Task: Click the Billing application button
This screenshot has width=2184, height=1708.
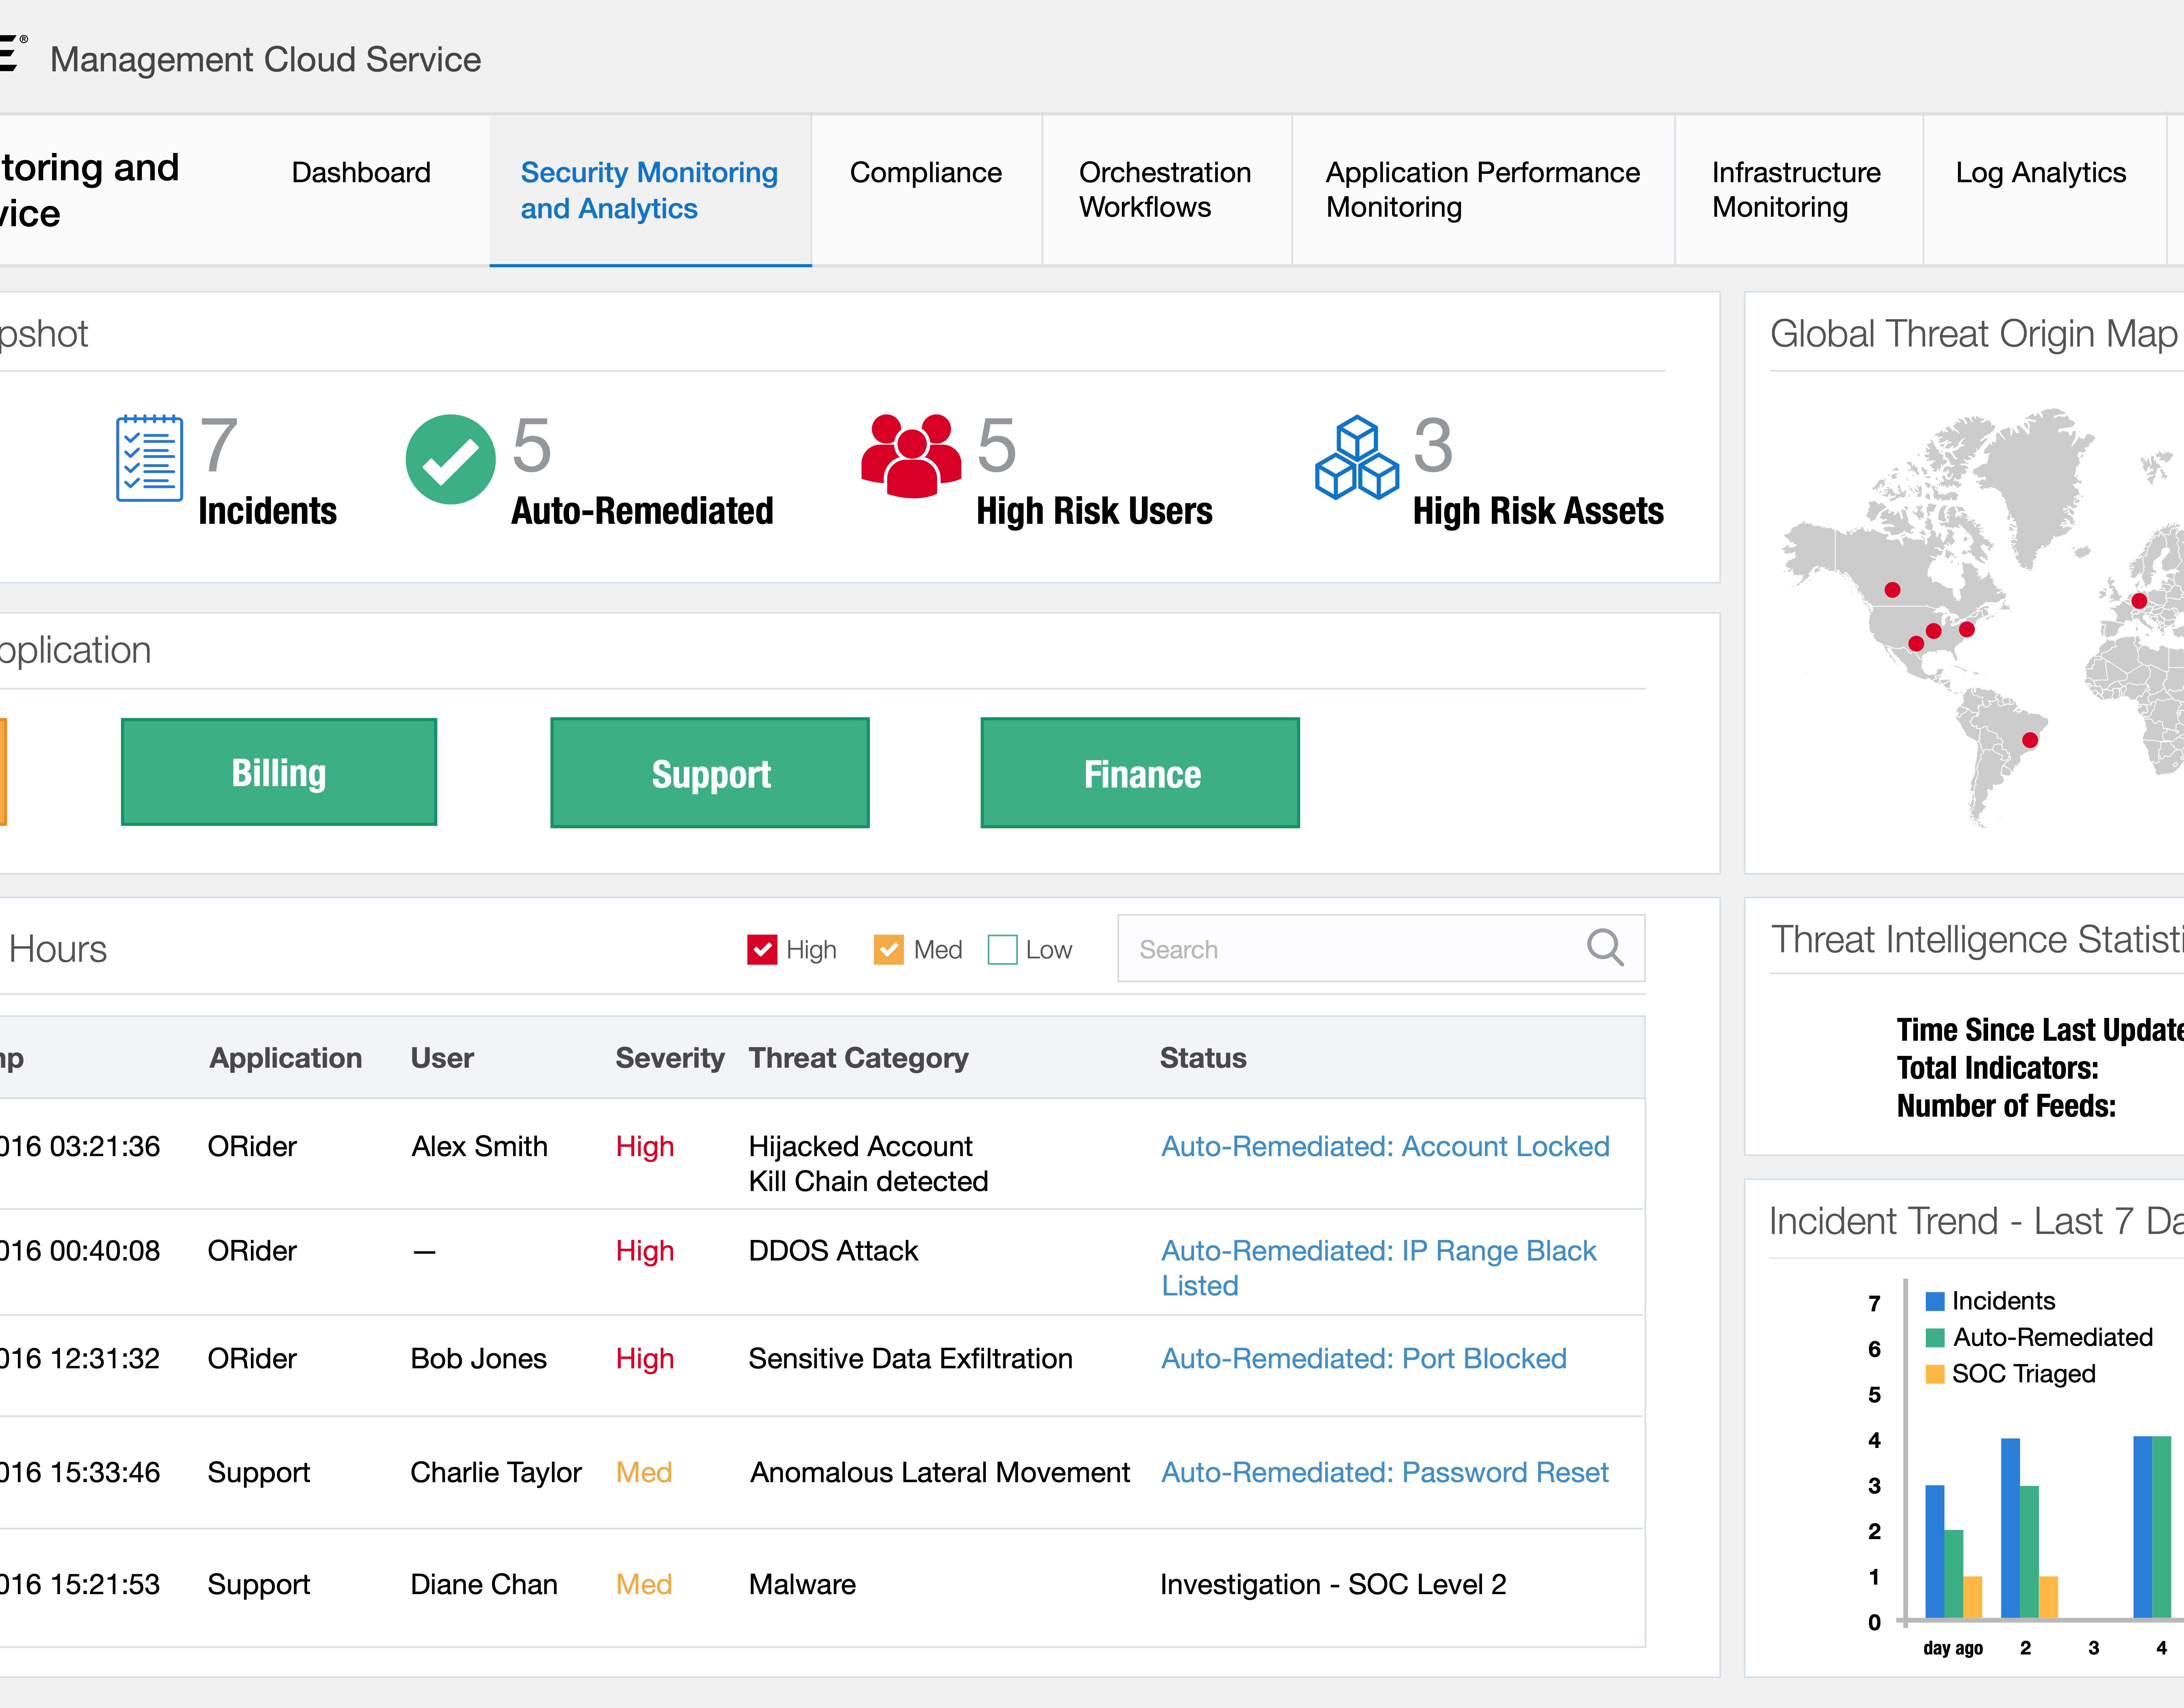Action: tap(279, 772)
